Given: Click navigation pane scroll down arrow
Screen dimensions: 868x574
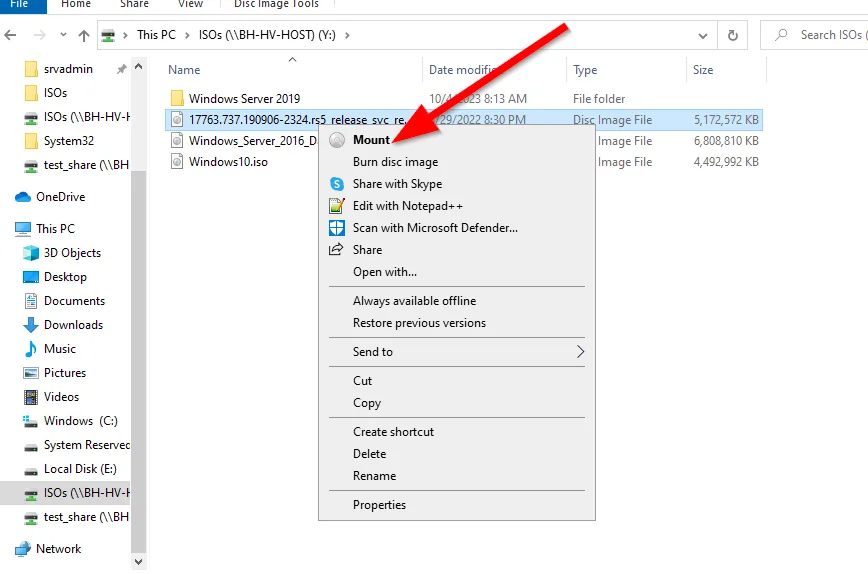Looking at the screenshot, I should coord(138,561).
